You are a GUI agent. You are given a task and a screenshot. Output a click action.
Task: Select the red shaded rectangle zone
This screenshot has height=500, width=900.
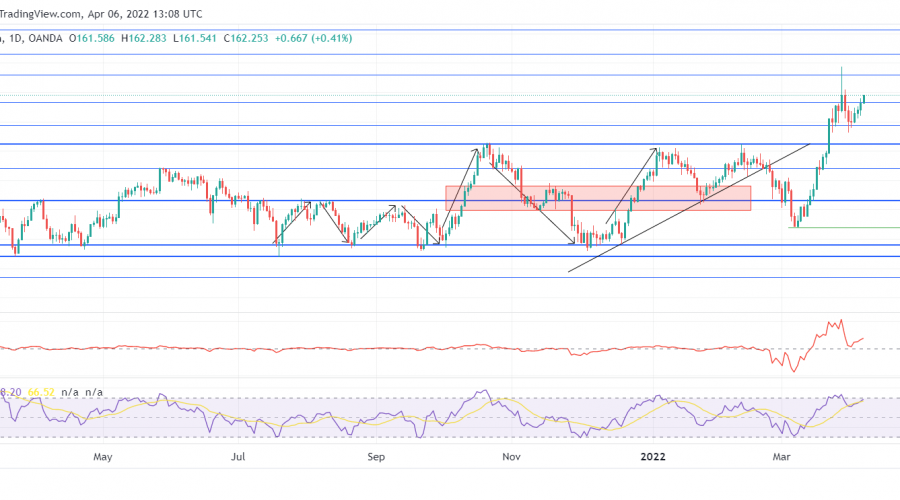coord(598,198)
